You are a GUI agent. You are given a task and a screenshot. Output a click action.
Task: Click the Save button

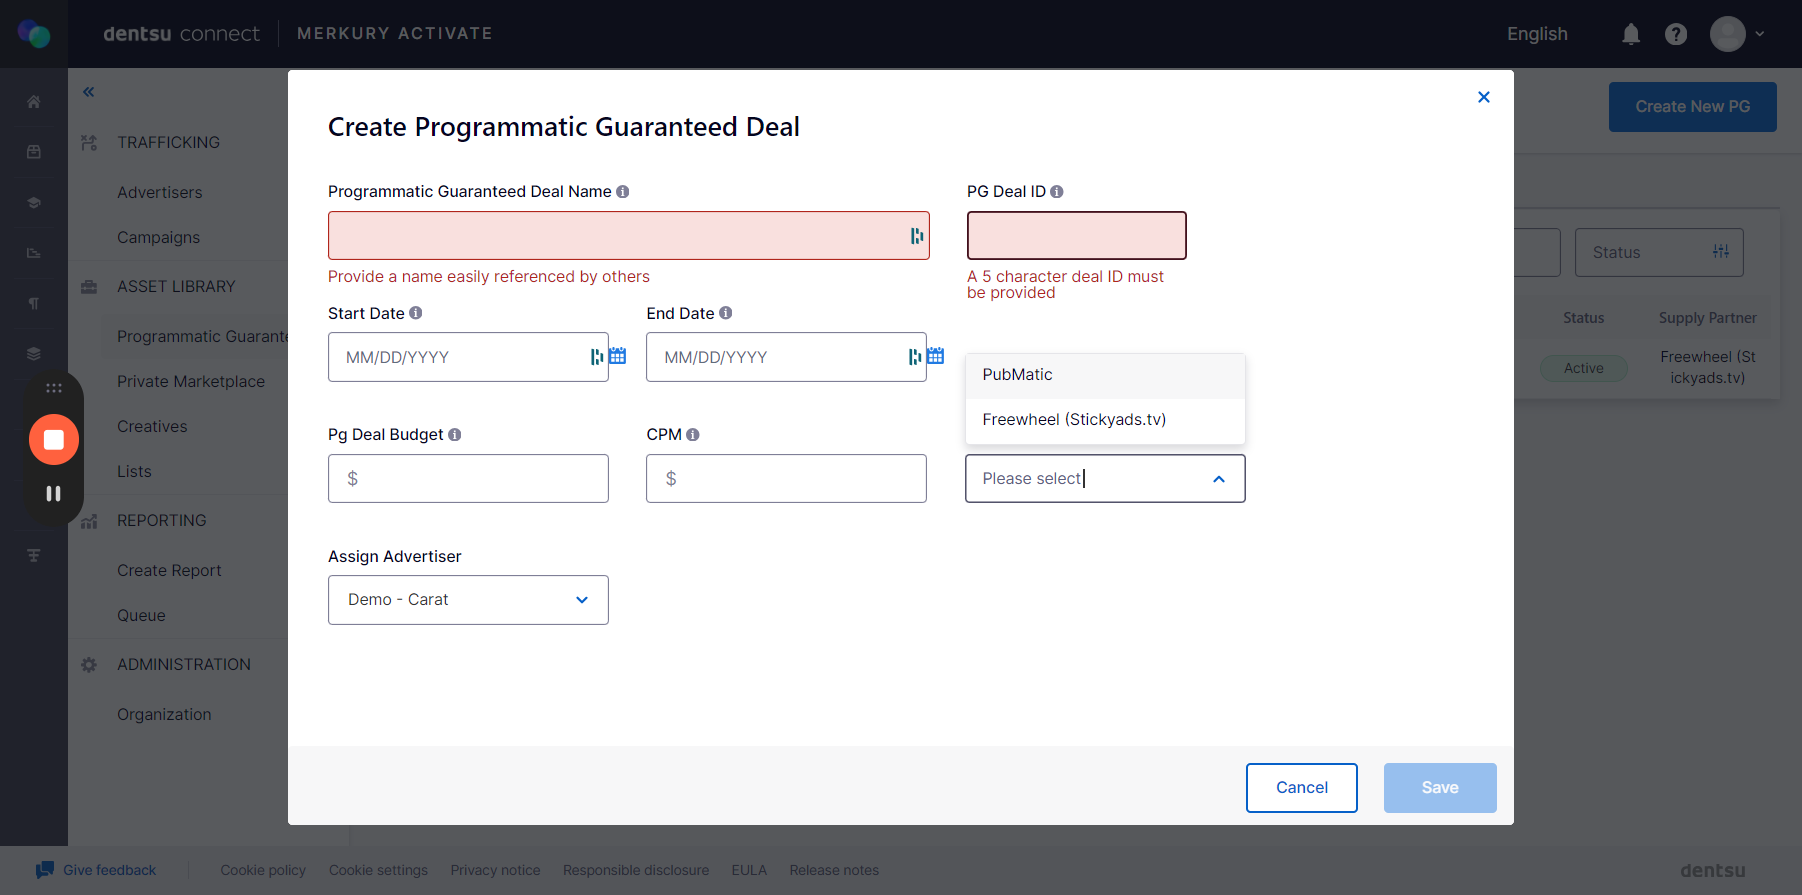coord(1440,788)
